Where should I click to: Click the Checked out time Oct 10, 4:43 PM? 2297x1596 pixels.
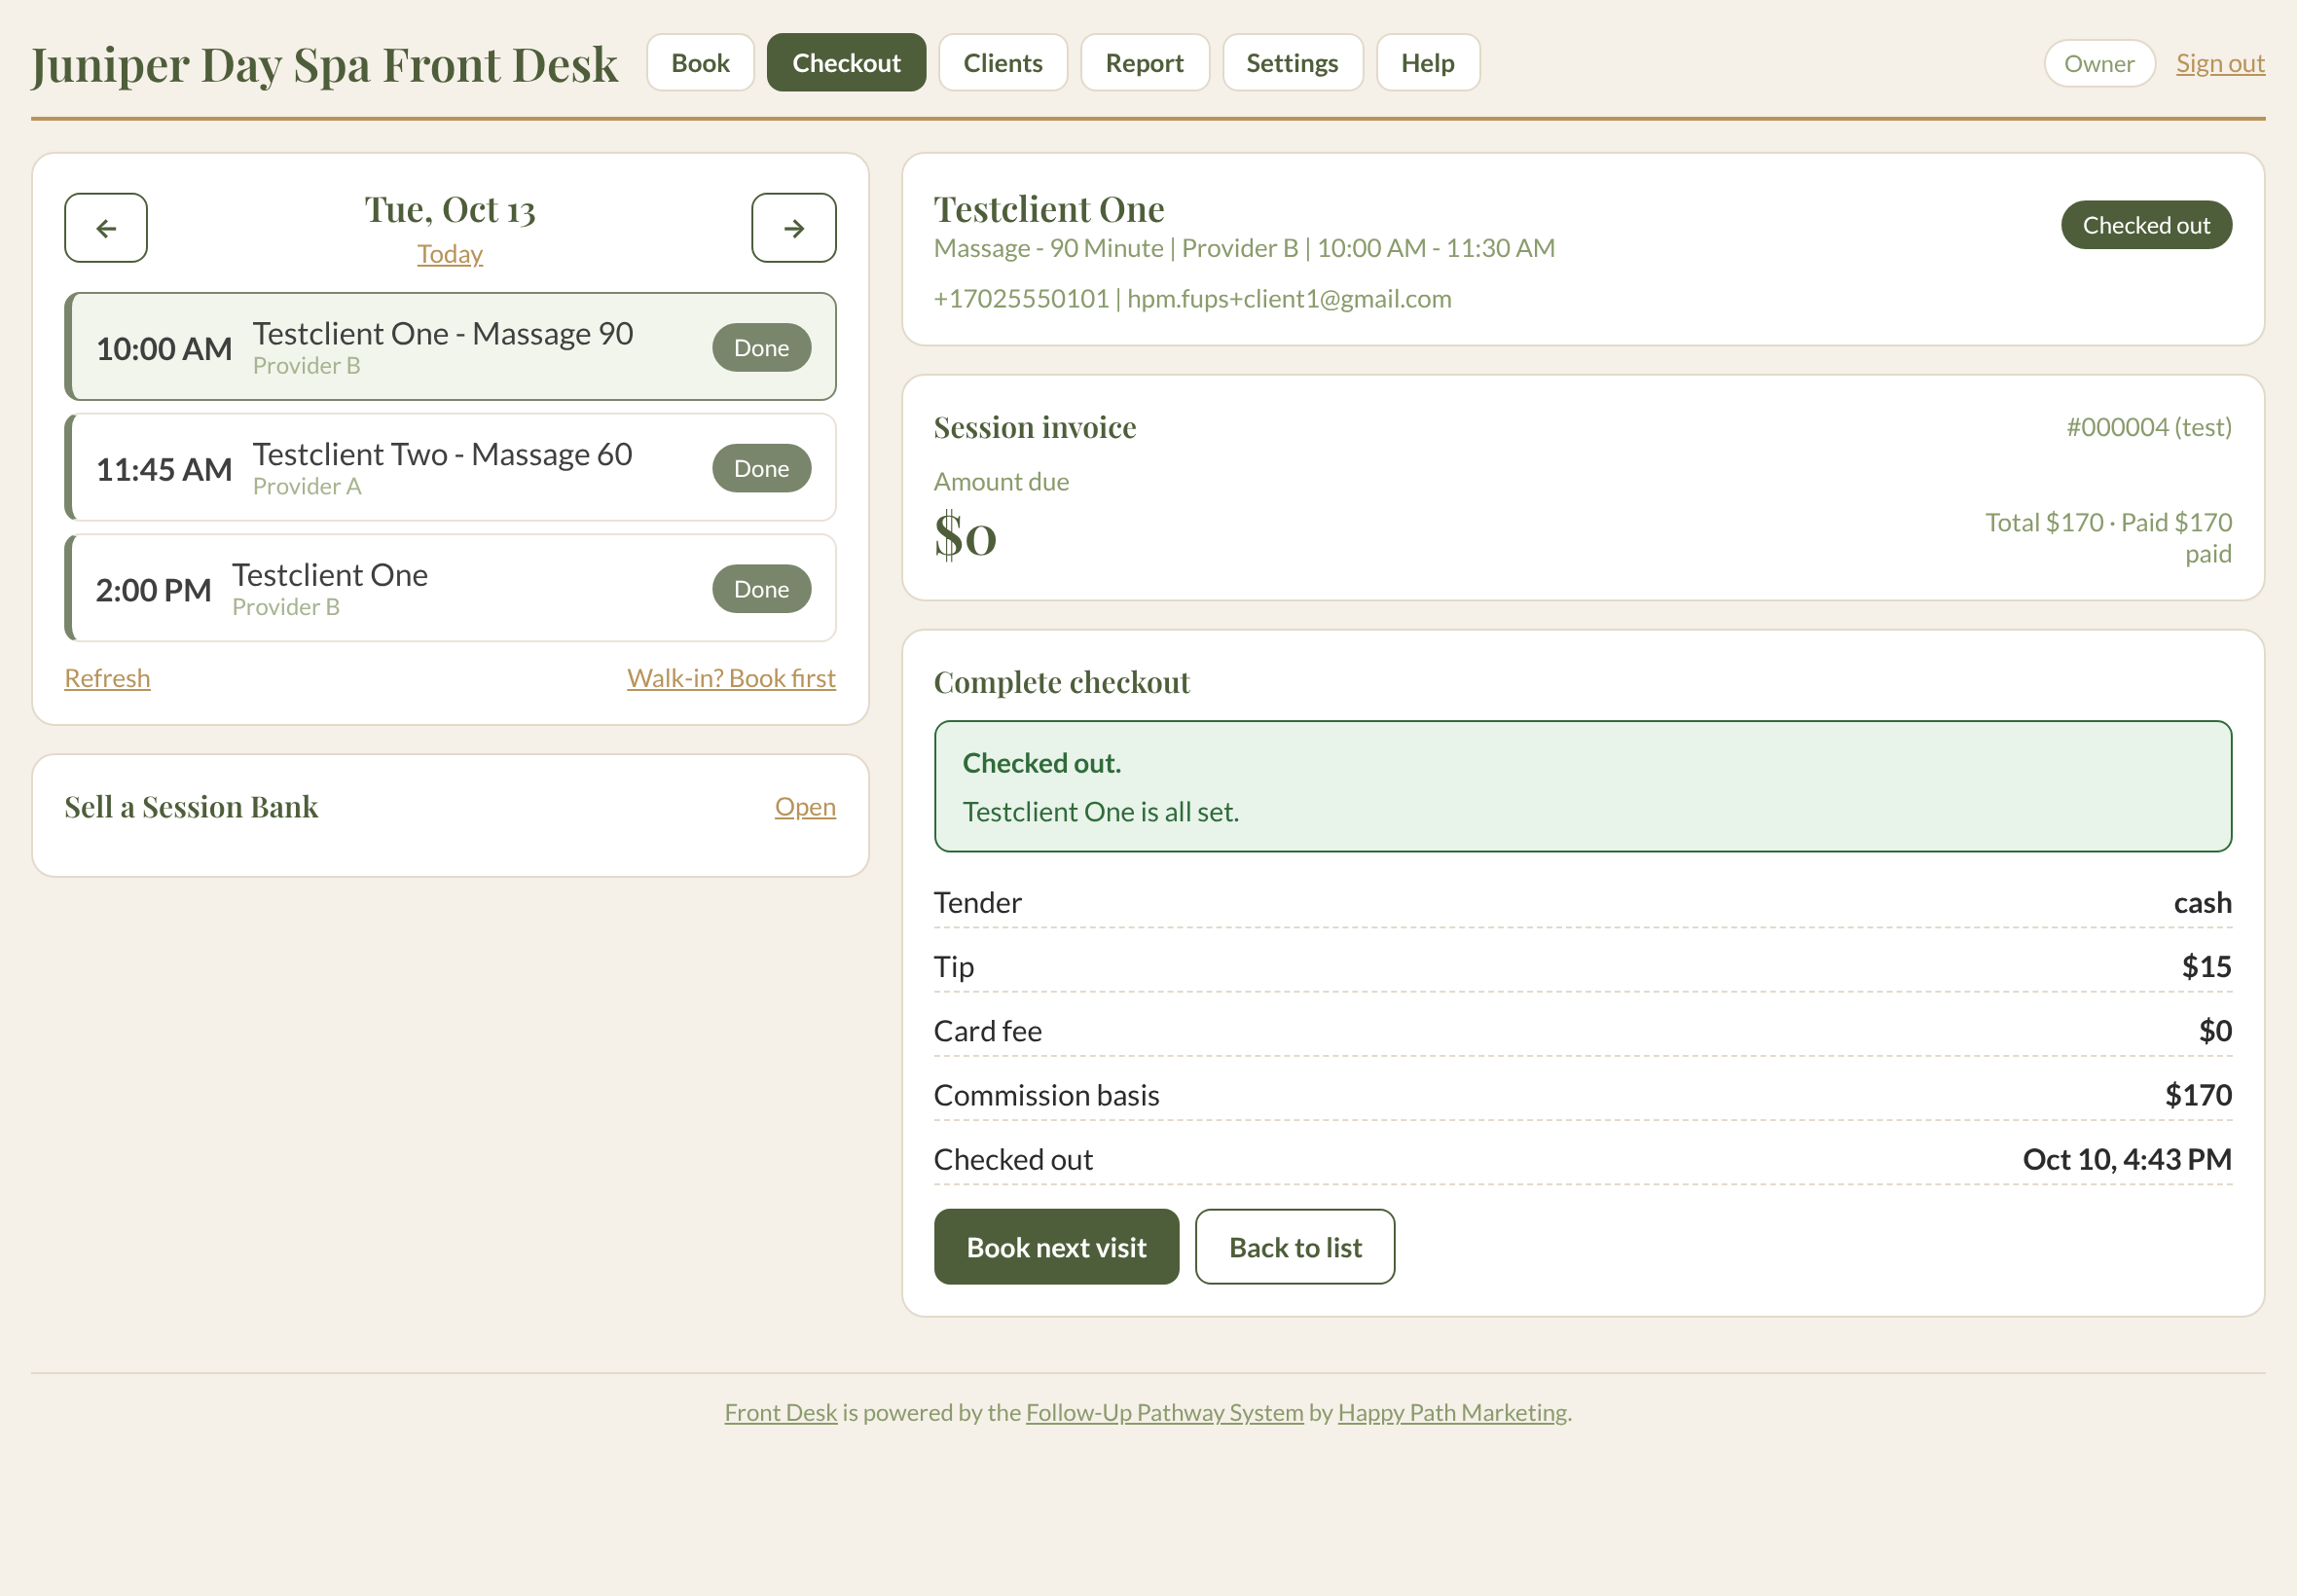[x=2127, y=1159]
